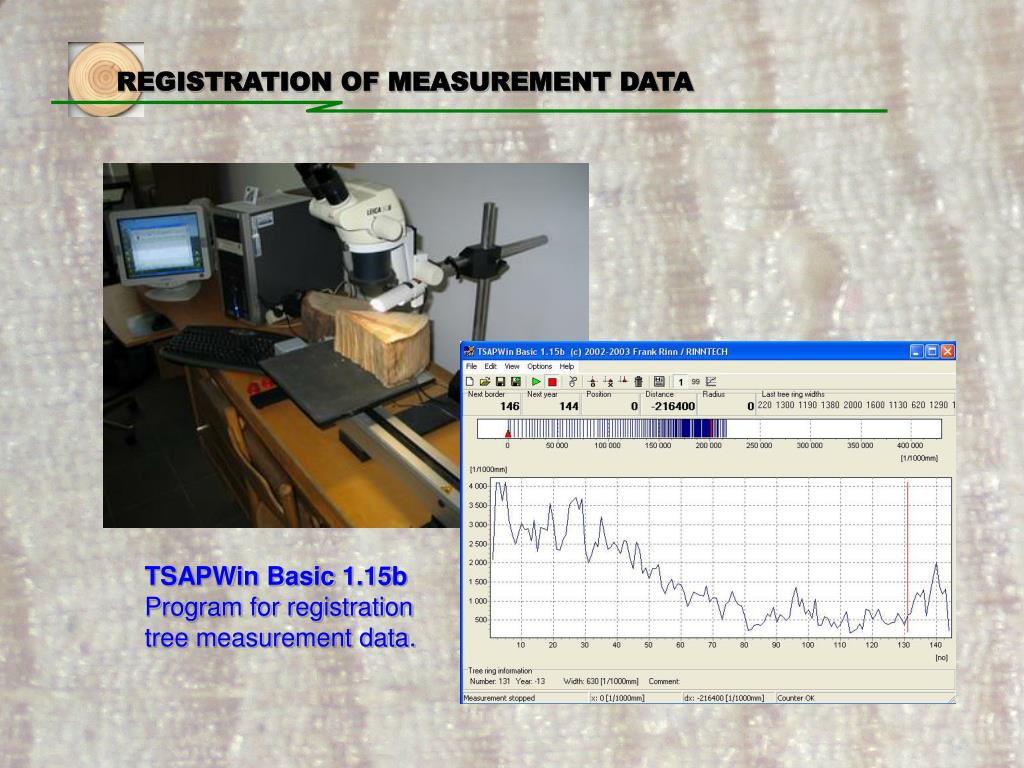Minimize the TSAPWin window
Image resolution: width=1024 pixels, height=768 pixels.
pos(917,351)
